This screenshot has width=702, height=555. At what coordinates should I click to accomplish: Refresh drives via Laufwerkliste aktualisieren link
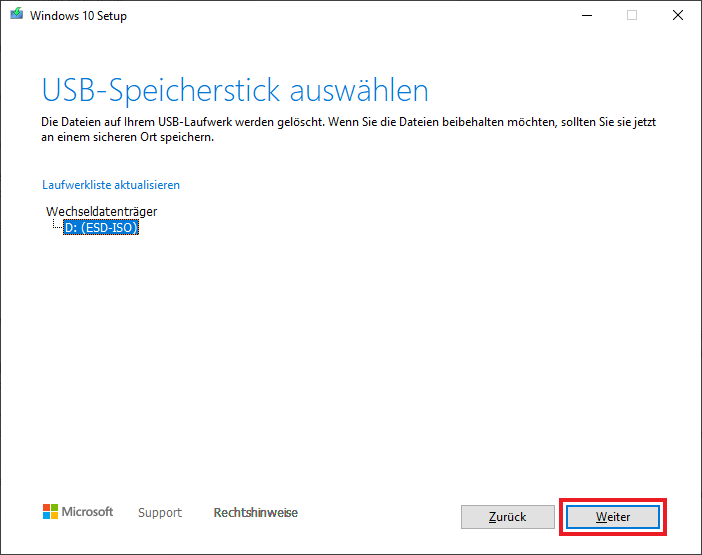(111, 185)
